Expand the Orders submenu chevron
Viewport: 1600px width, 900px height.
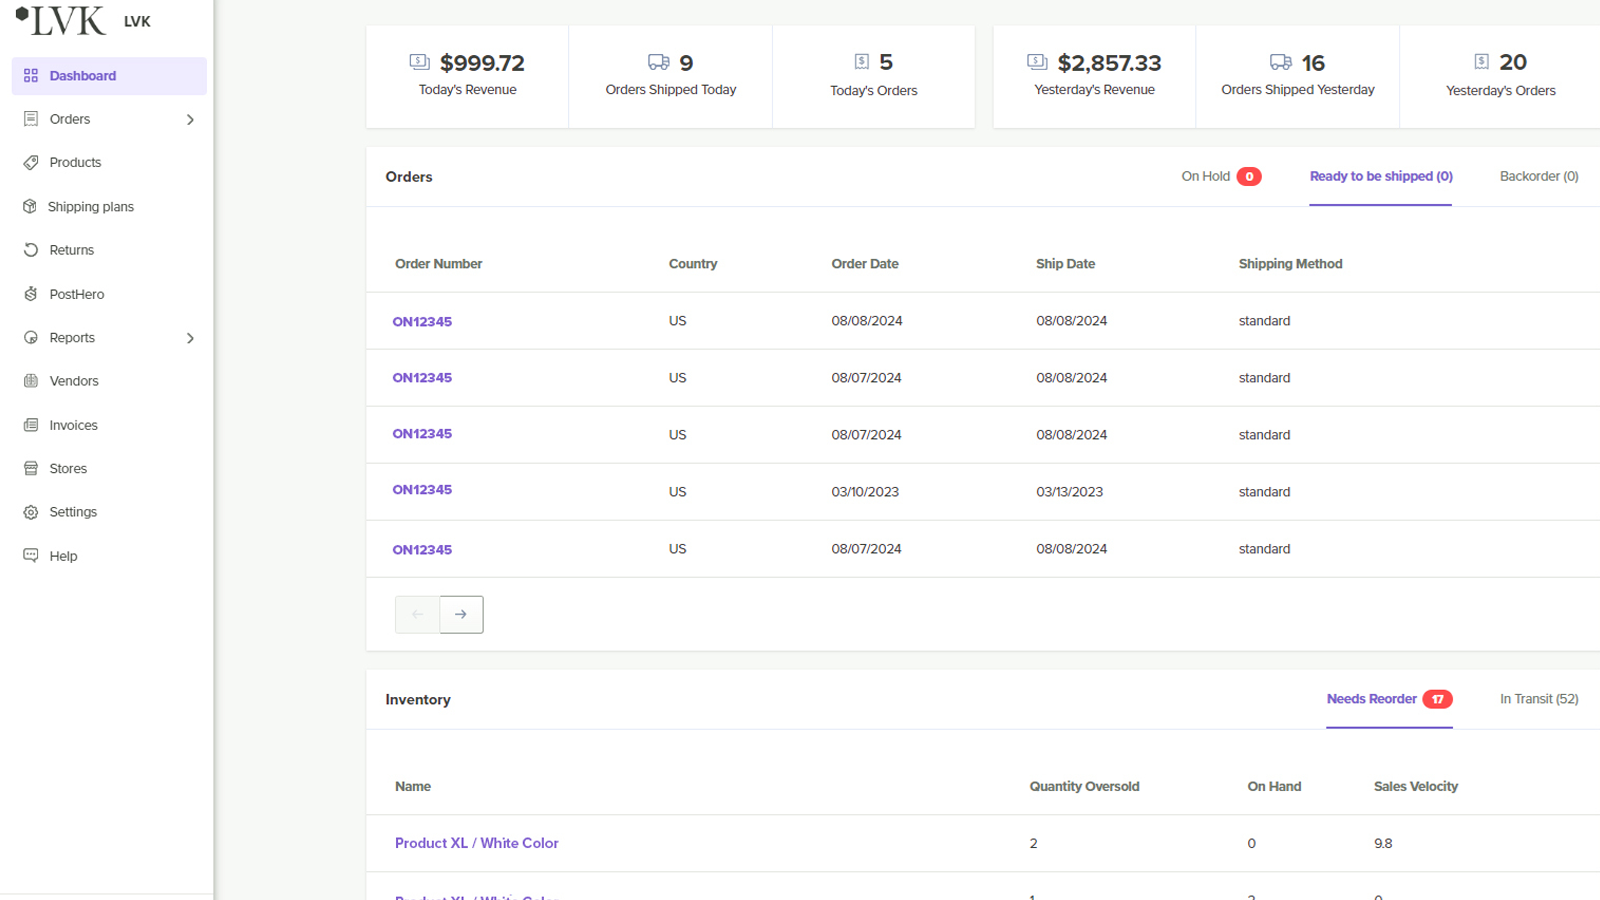[190, 120]
